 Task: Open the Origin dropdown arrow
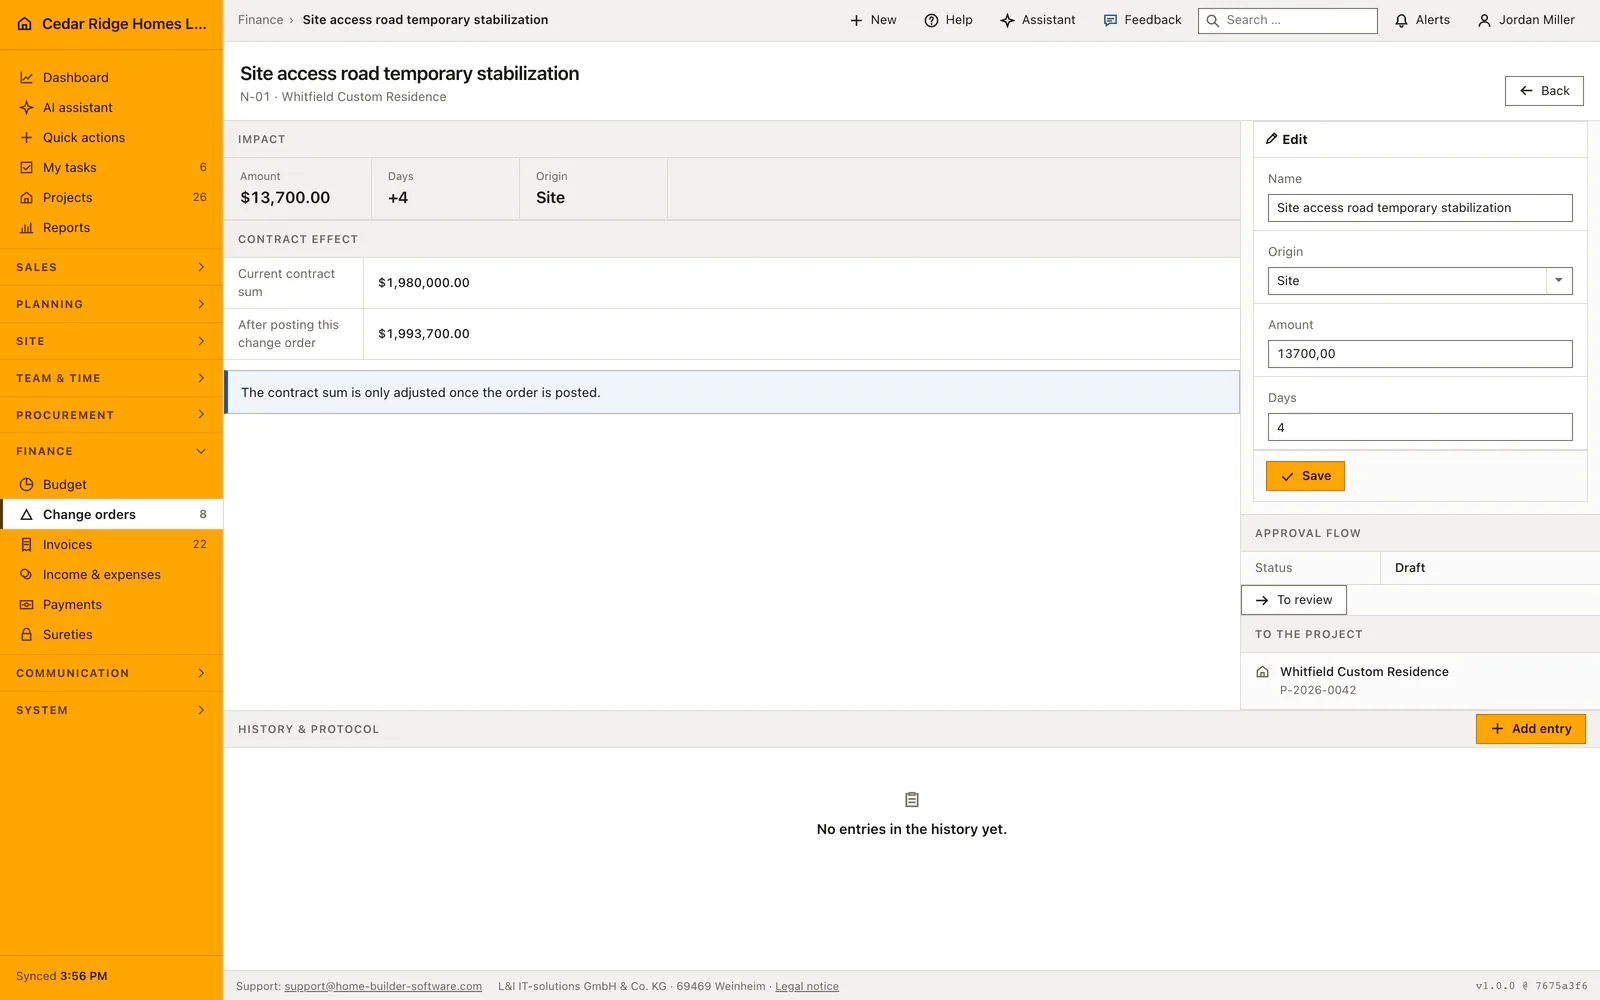coord(1559,281)
